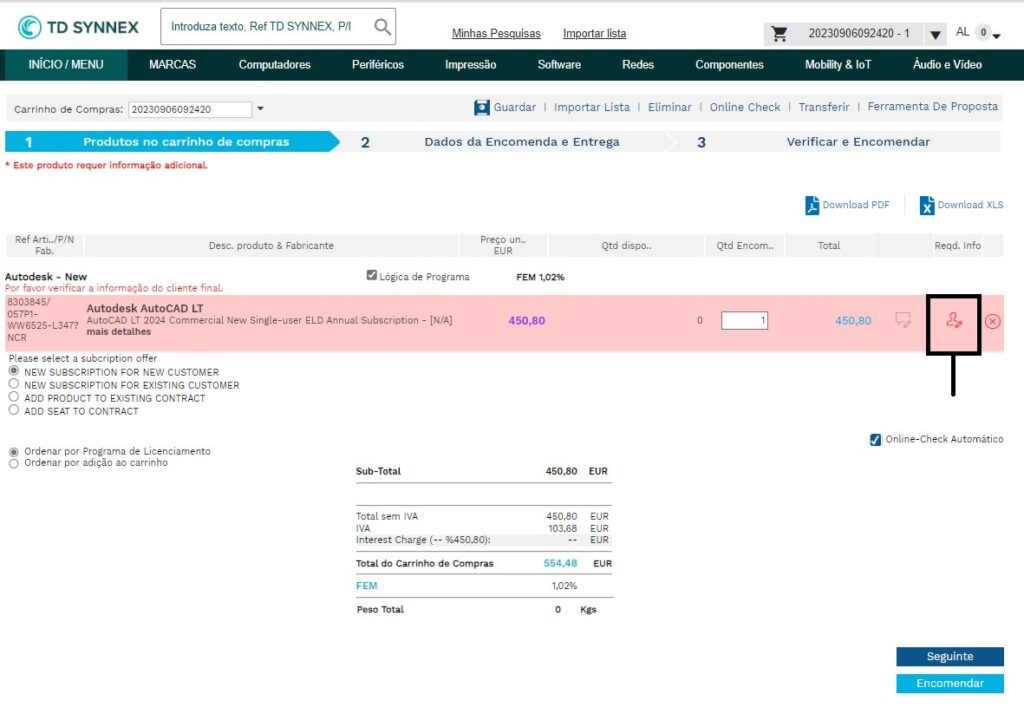The width and height of the screenshot is (1024, 714).
Task: Click the FEM link in totals
Action: 366,586
